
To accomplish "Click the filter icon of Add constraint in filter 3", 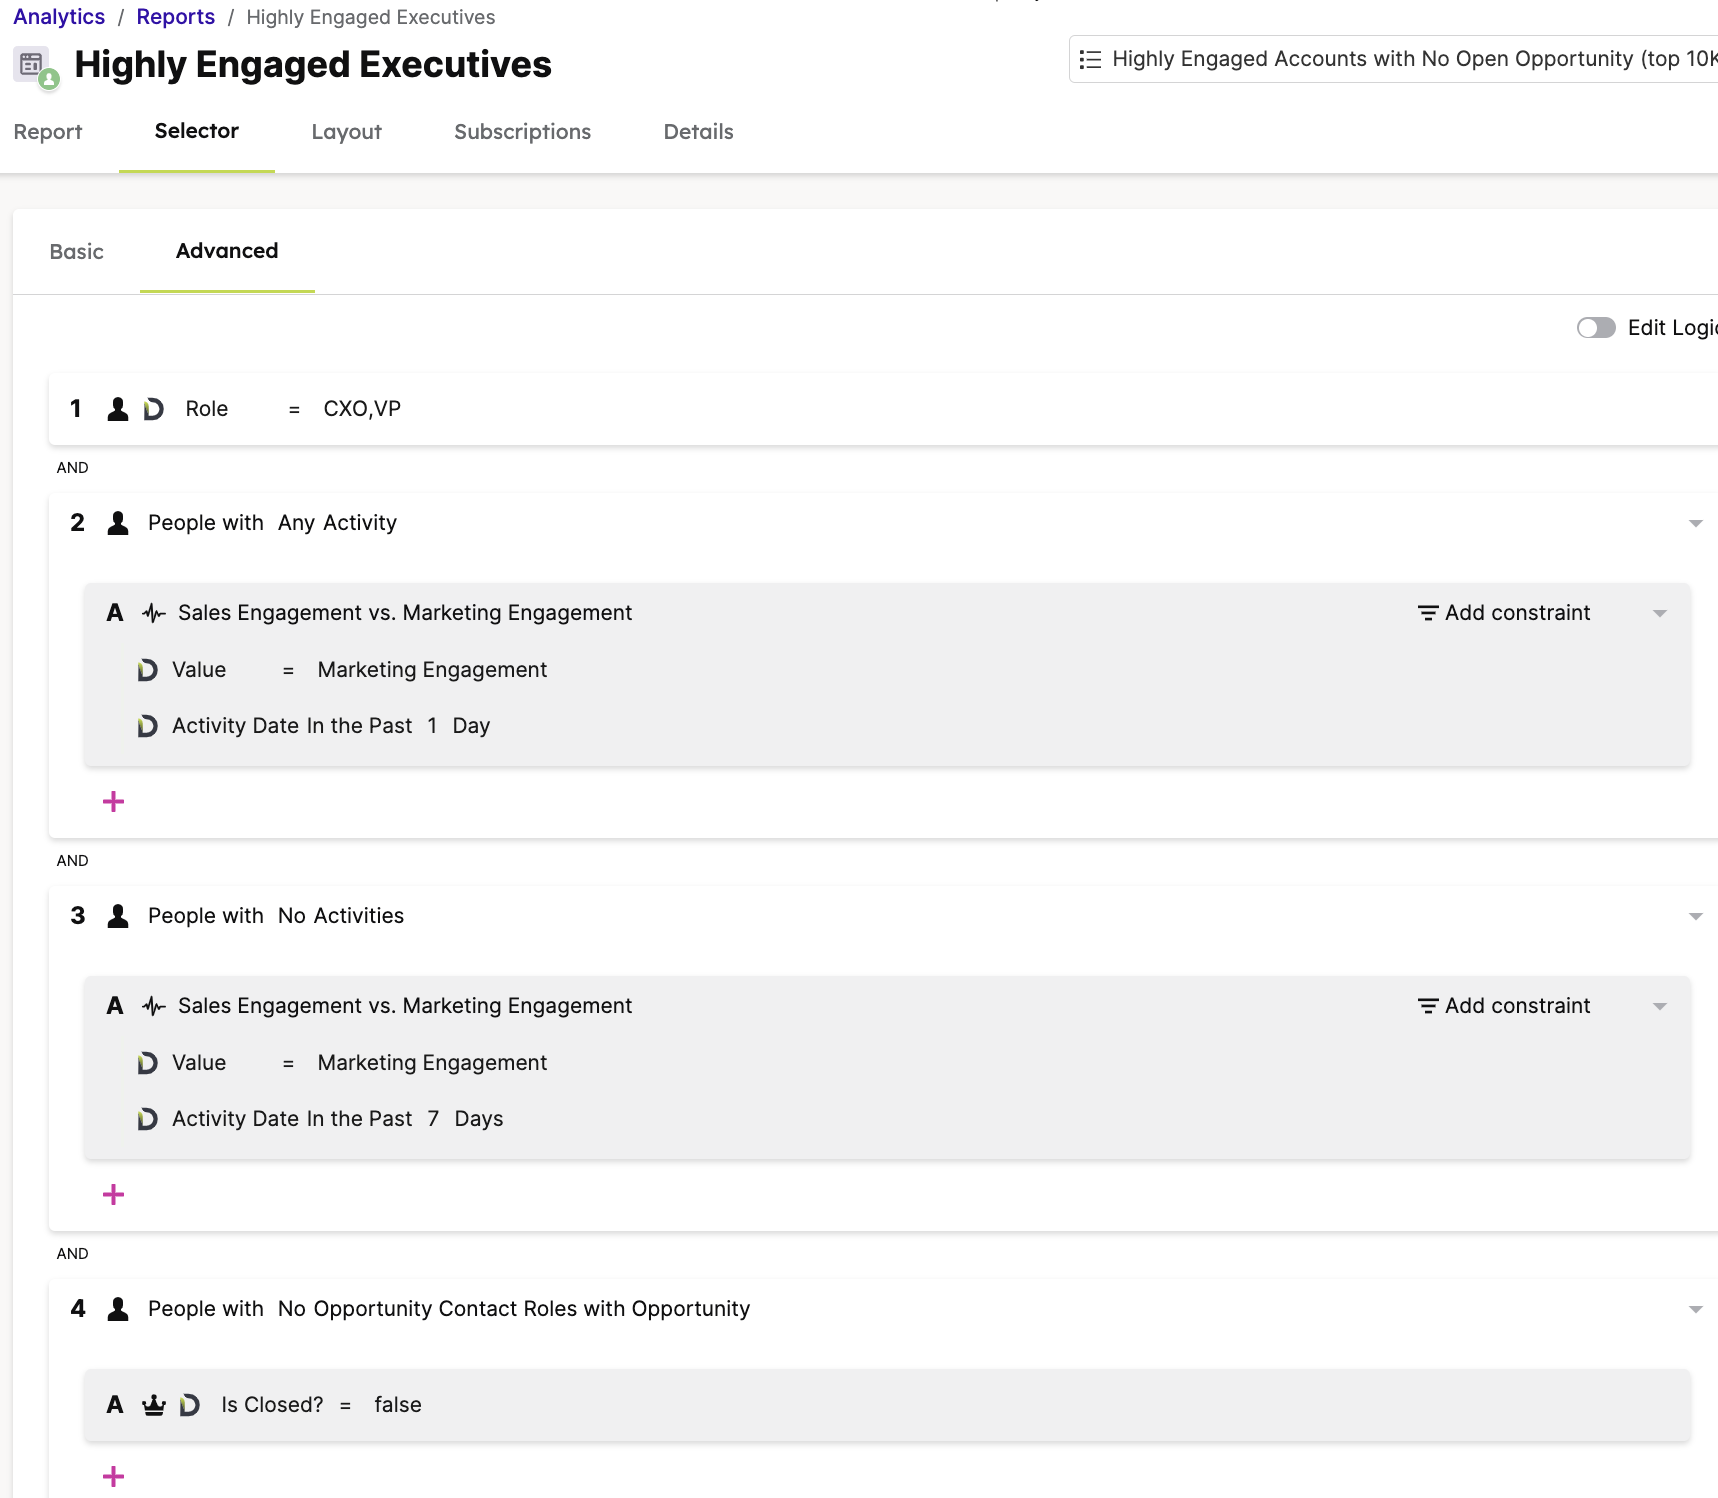I will pos(1428,1006).
